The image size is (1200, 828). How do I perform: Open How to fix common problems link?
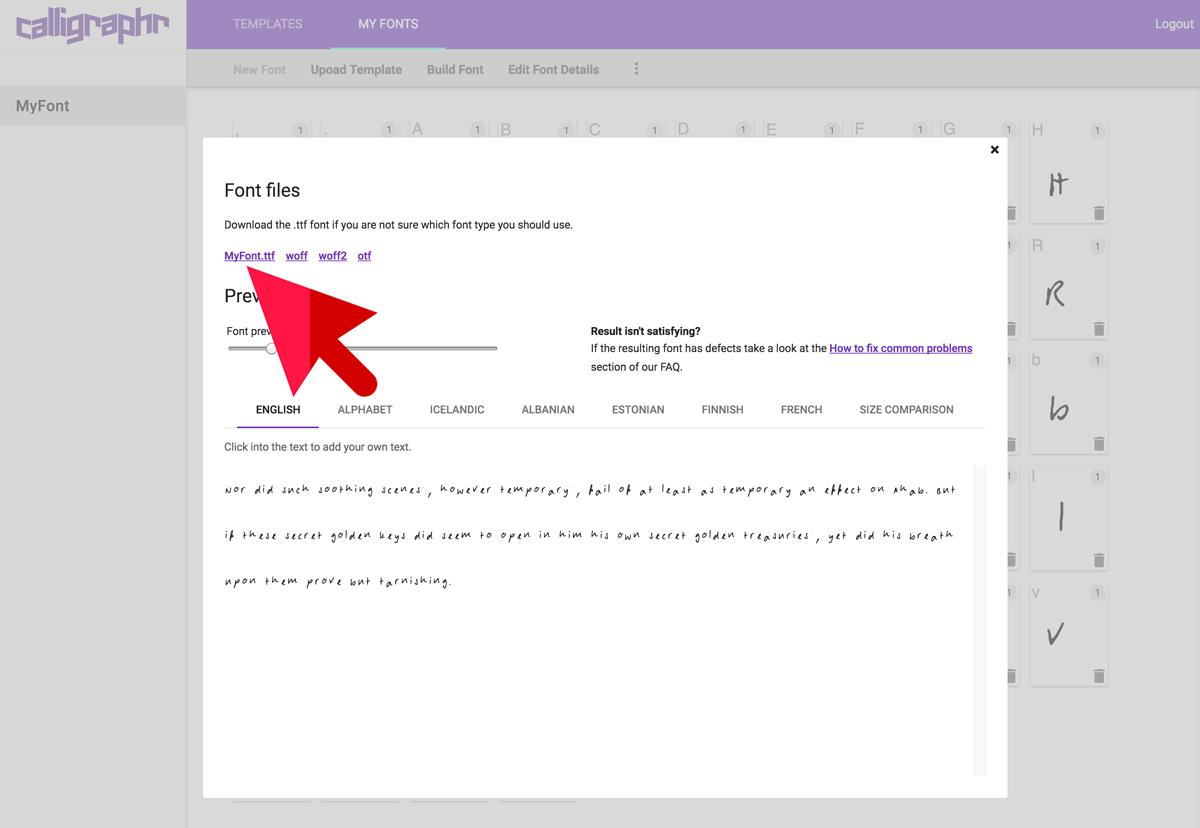tap(900, 349)
